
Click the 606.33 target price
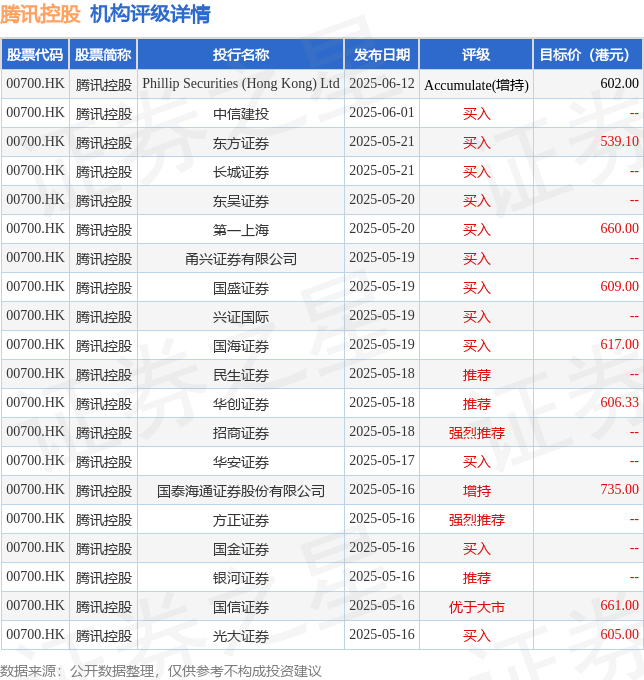tap(619, 402)
